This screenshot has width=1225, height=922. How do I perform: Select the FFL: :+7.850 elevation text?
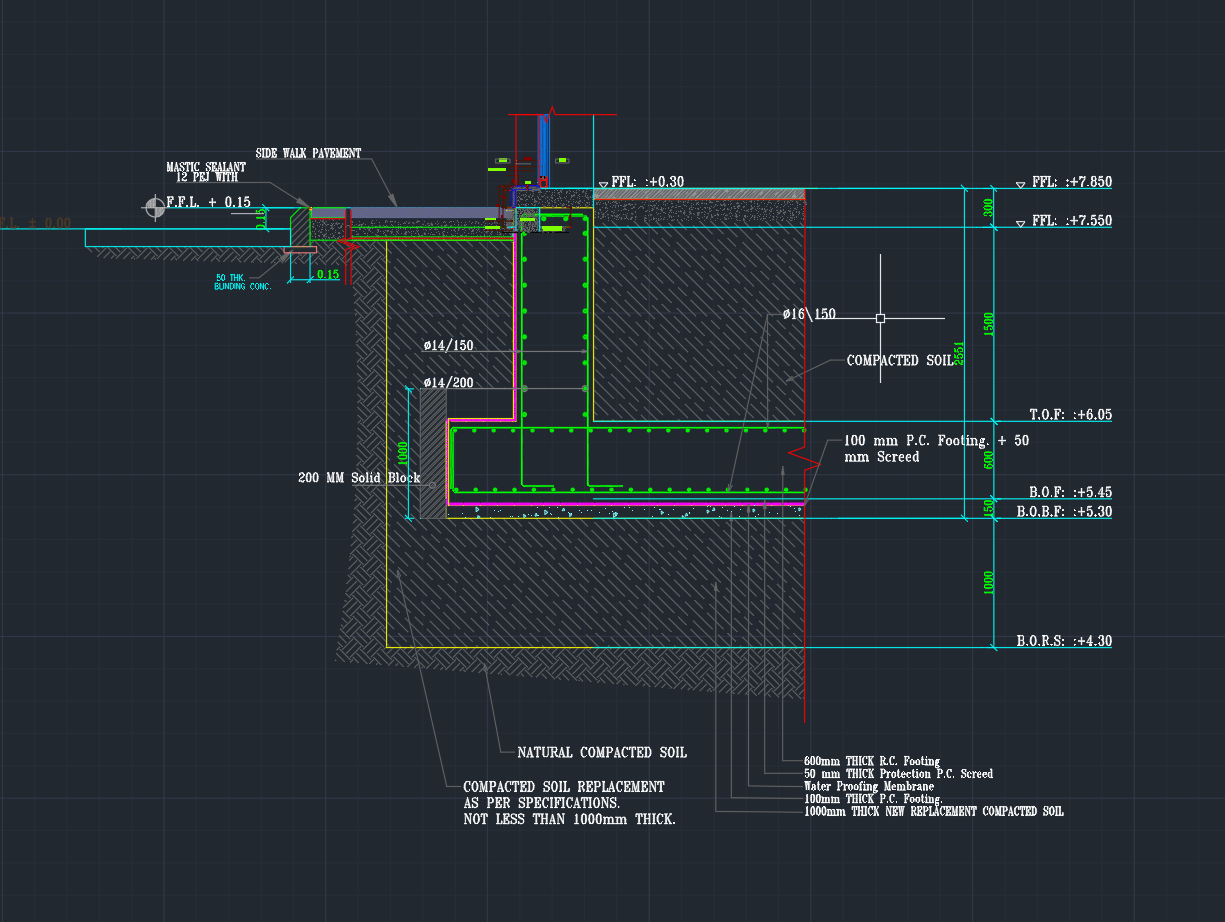click(x=1072, y=182)
